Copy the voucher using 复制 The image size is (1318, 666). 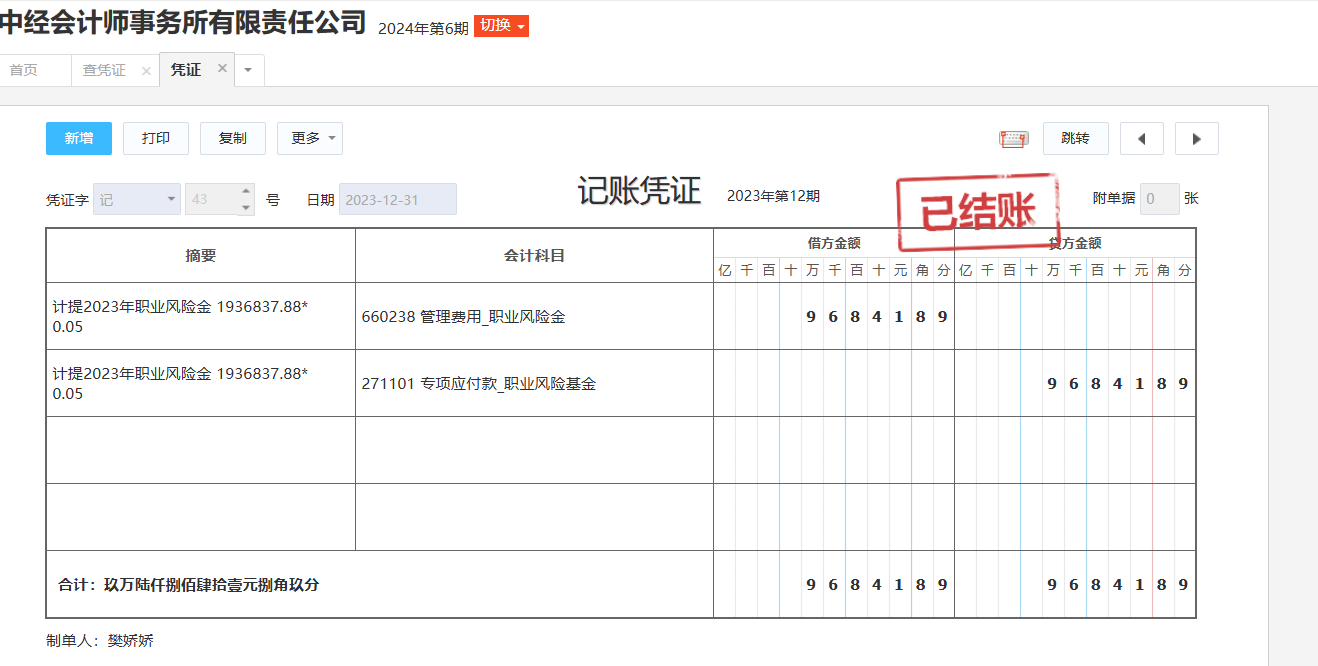[x=232, y=139]
